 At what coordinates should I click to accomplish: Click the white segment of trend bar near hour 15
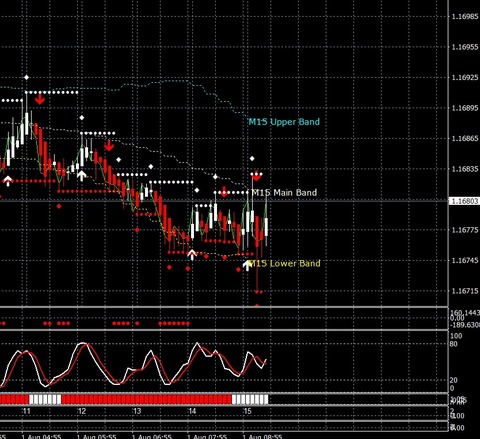[250, 399]
